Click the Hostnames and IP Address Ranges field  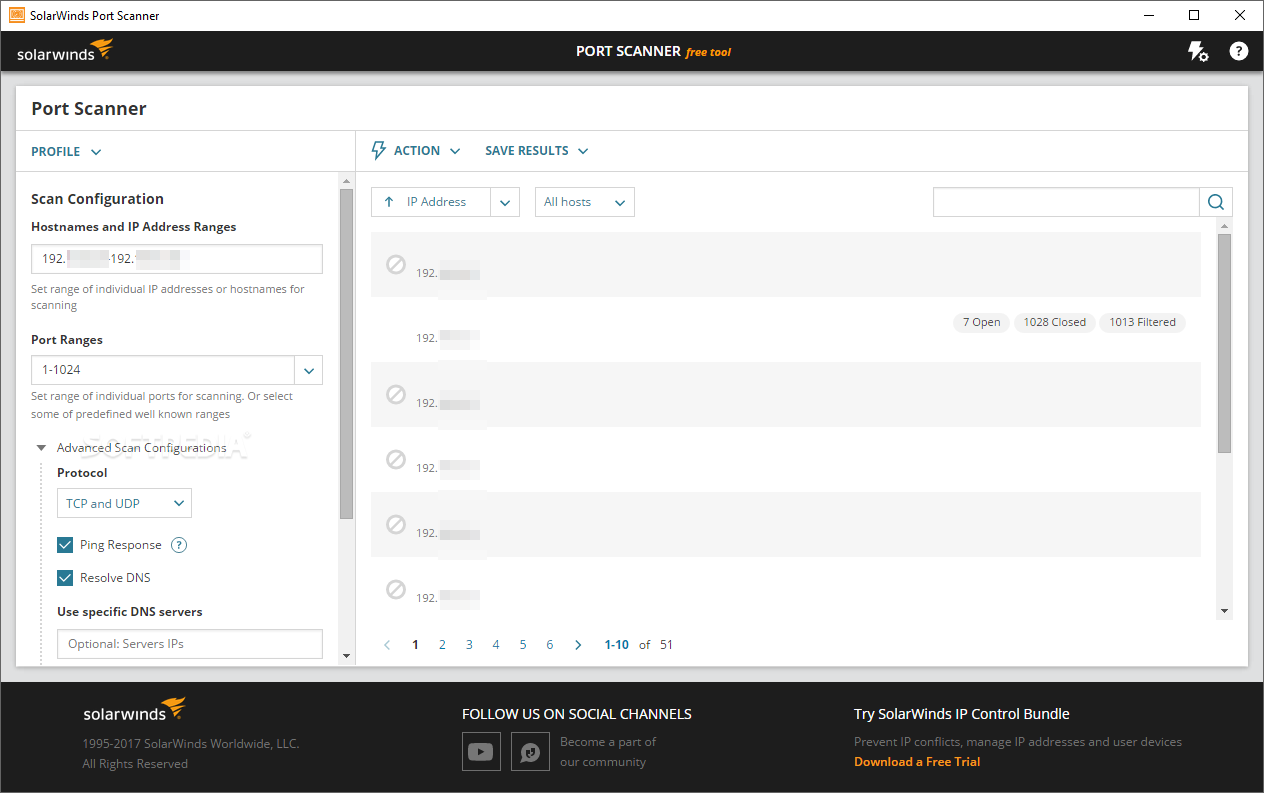(x=177, y=259)
